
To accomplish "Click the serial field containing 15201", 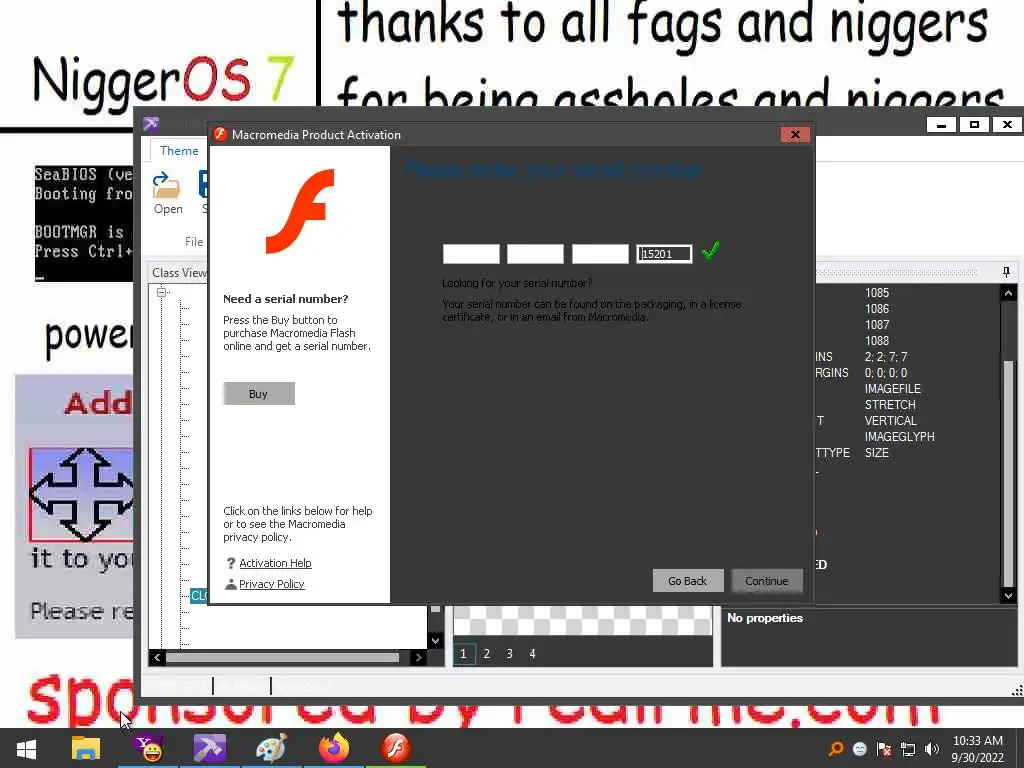I will coord(664,254).
